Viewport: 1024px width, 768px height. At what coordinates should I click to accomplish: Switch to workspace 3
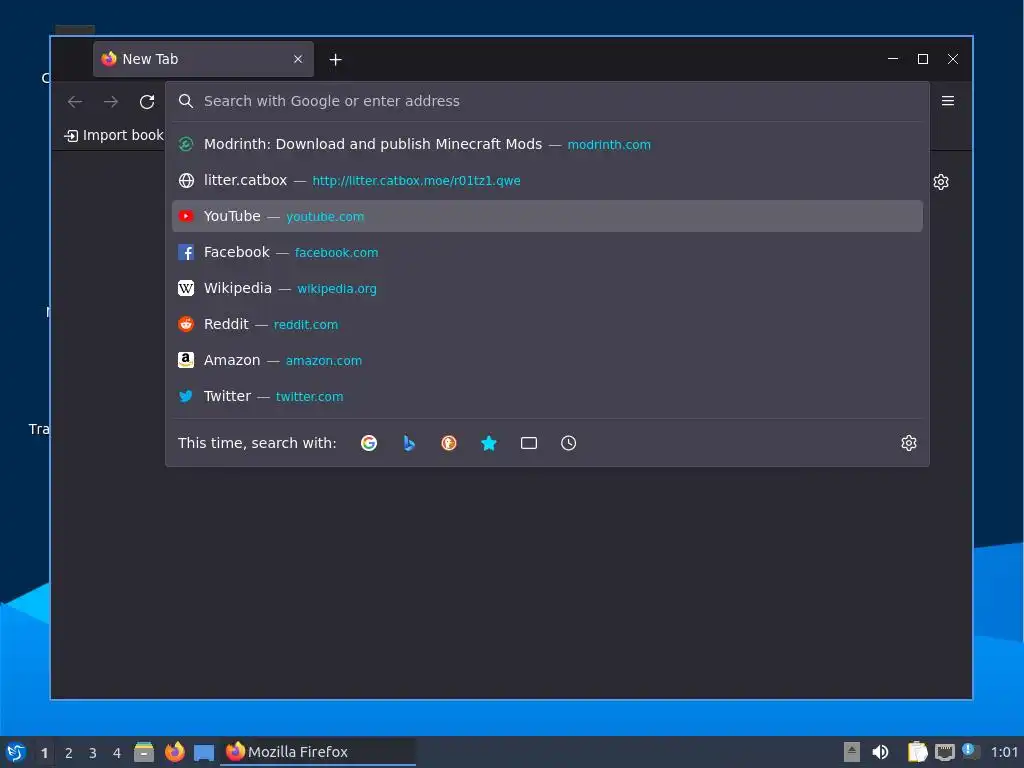point(93,753)
